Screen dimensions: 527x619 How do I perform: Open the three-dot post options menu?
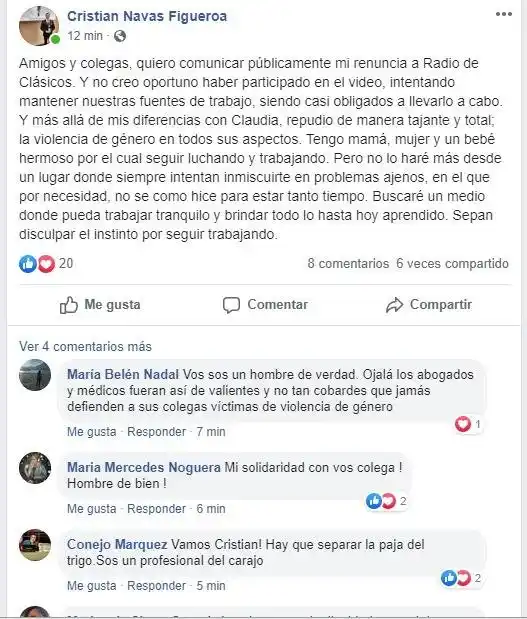(504, 14)
